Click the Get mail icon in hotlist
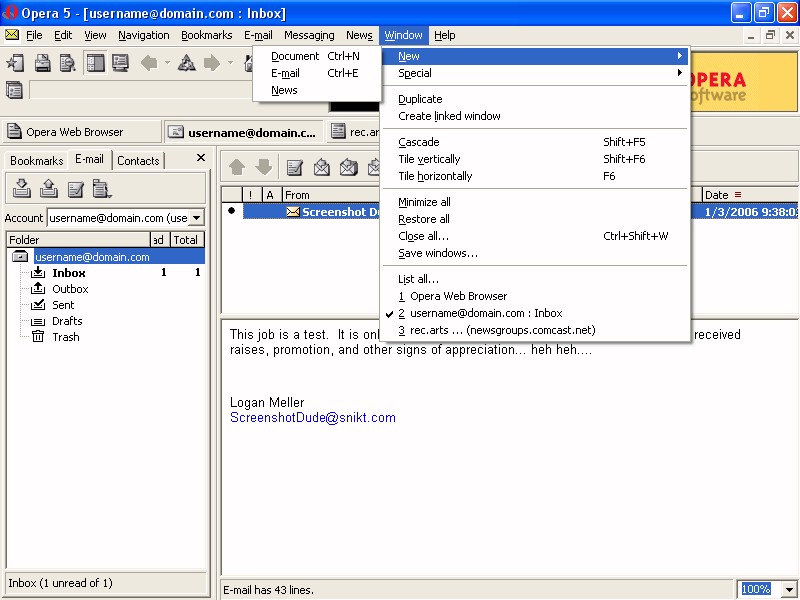The image size is (800, 600). (x=21, y=188)
